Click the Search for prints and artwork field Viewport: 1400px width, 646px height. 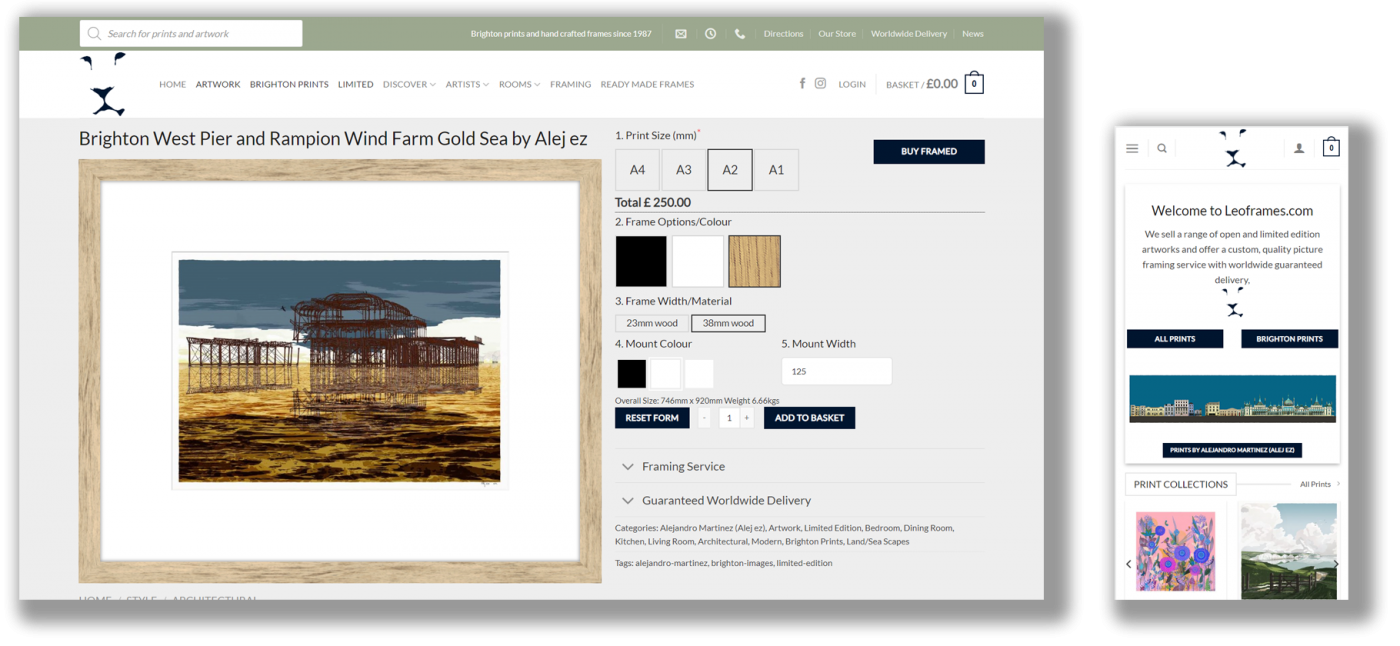191,33
